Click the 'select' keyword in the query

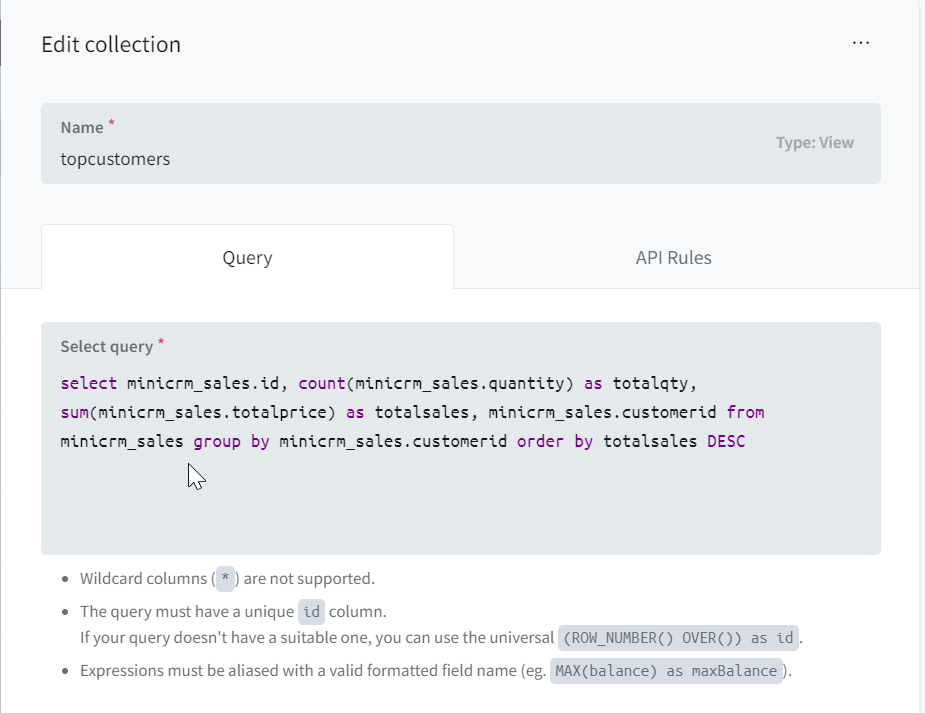89,383
